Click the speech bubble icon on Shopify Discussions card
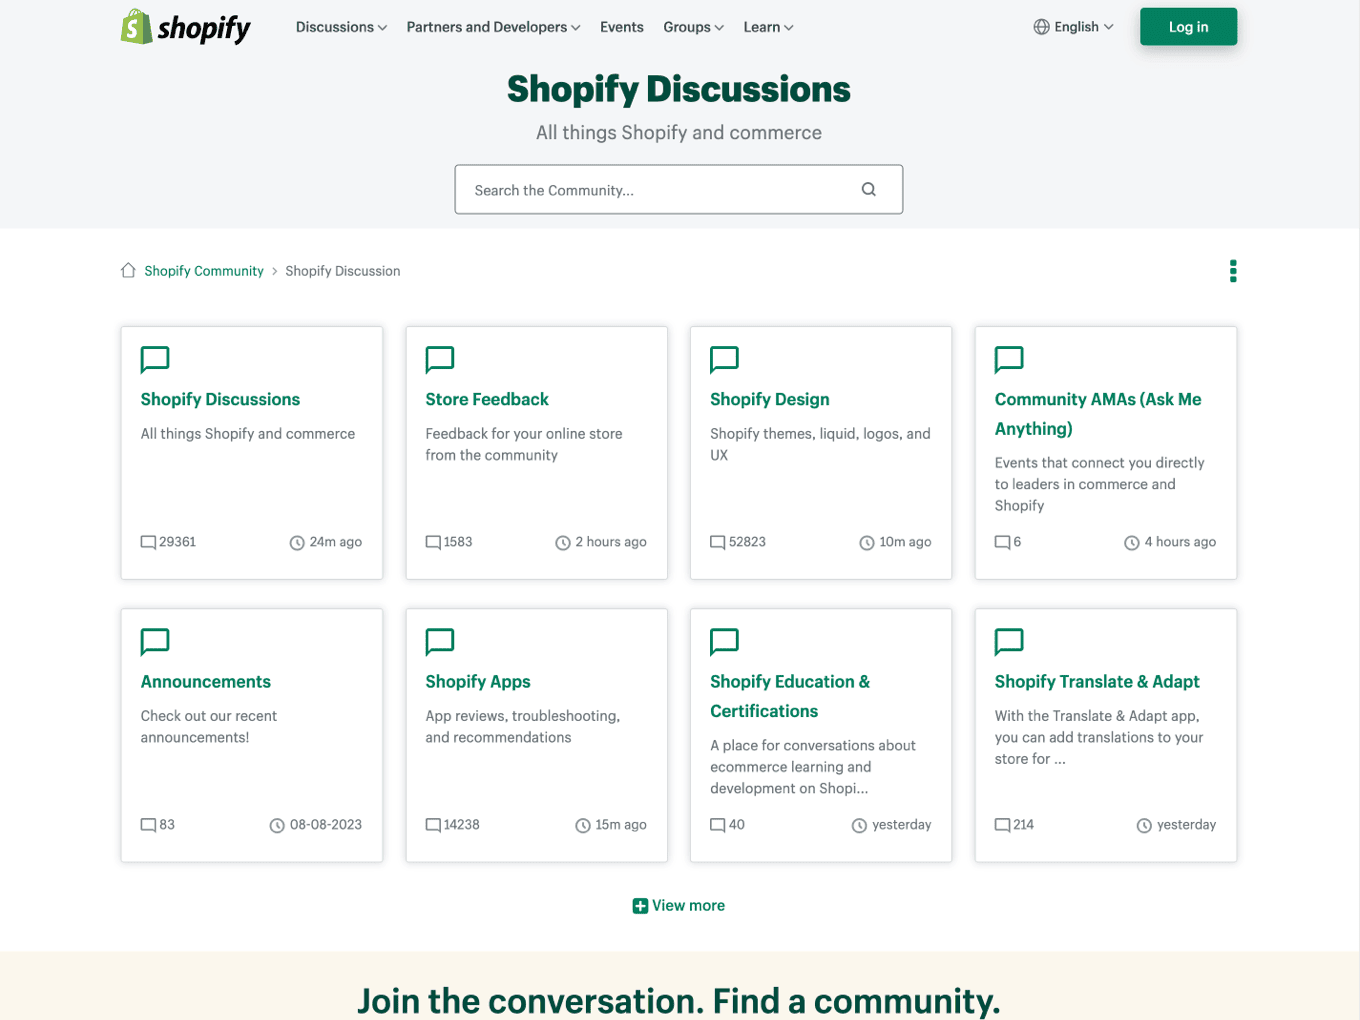Viewport: 1360px width, 1020px height. click(x=155, y=360)
